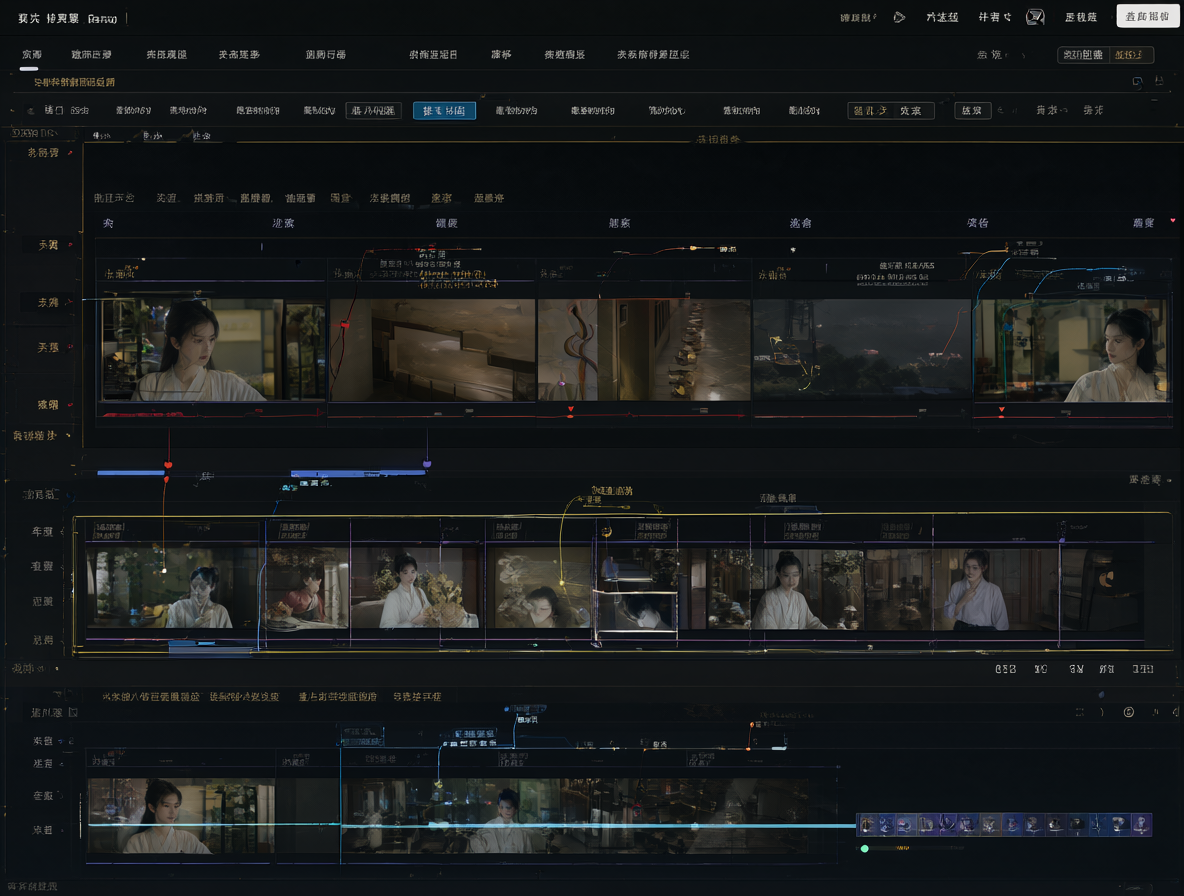This screenshot has width=1184, height=896.
Task: Click the purple icon strip on the bottom track
Action: tap(1004, 824)
